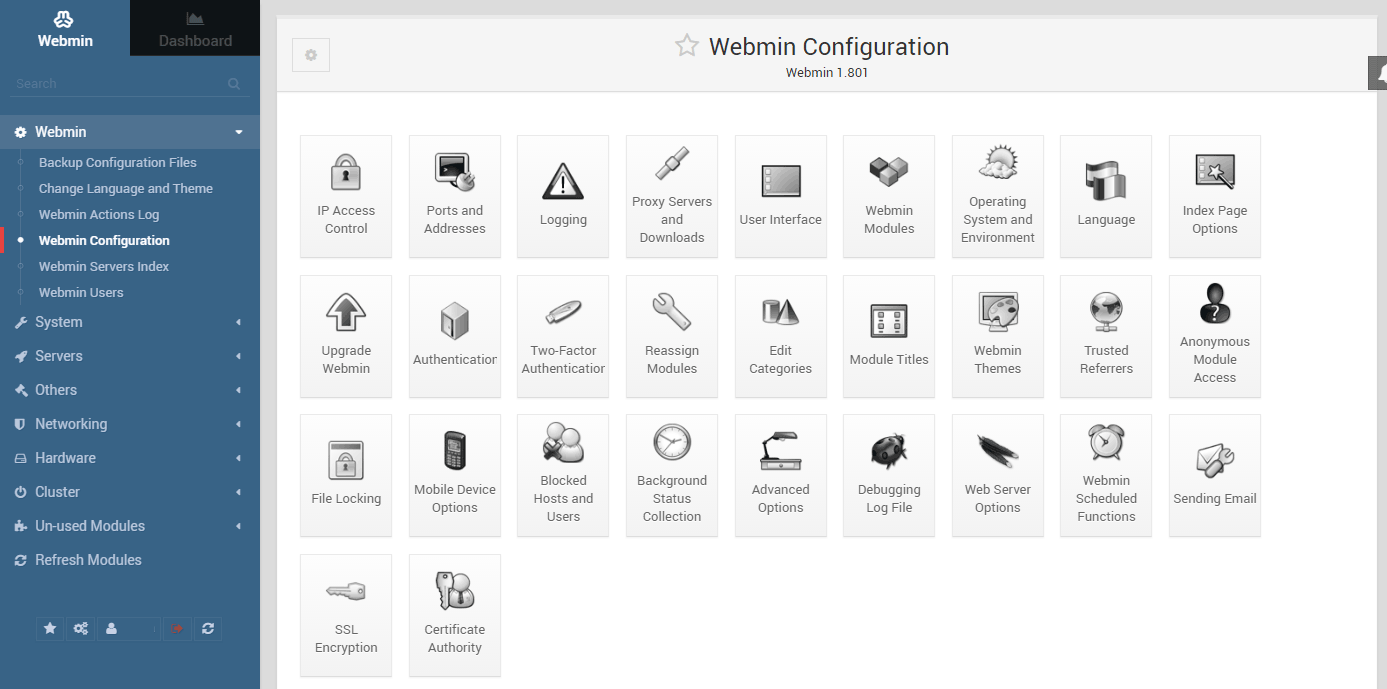Image resolution: width=1387 pixels, height=689 pixels.
Task: Open the notifications bell tab
Action: 1378,73
